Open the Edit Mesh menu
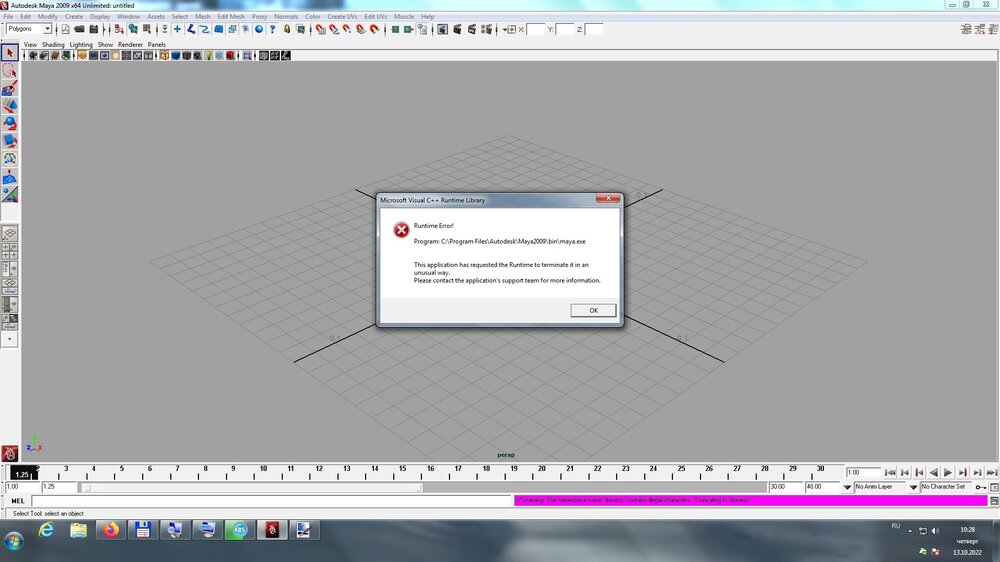 click(x=231, y=17)
